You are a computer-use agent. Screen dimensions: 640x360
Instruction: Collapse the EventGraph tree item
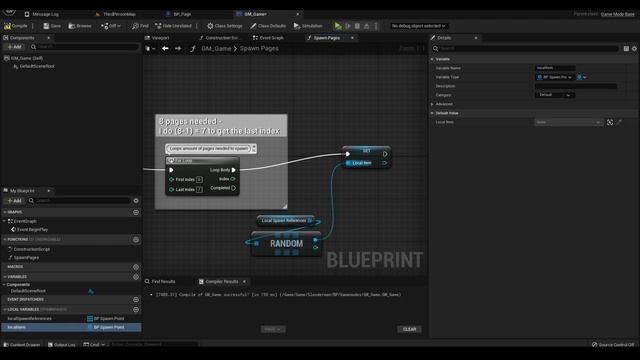click(x=4, y=221)
